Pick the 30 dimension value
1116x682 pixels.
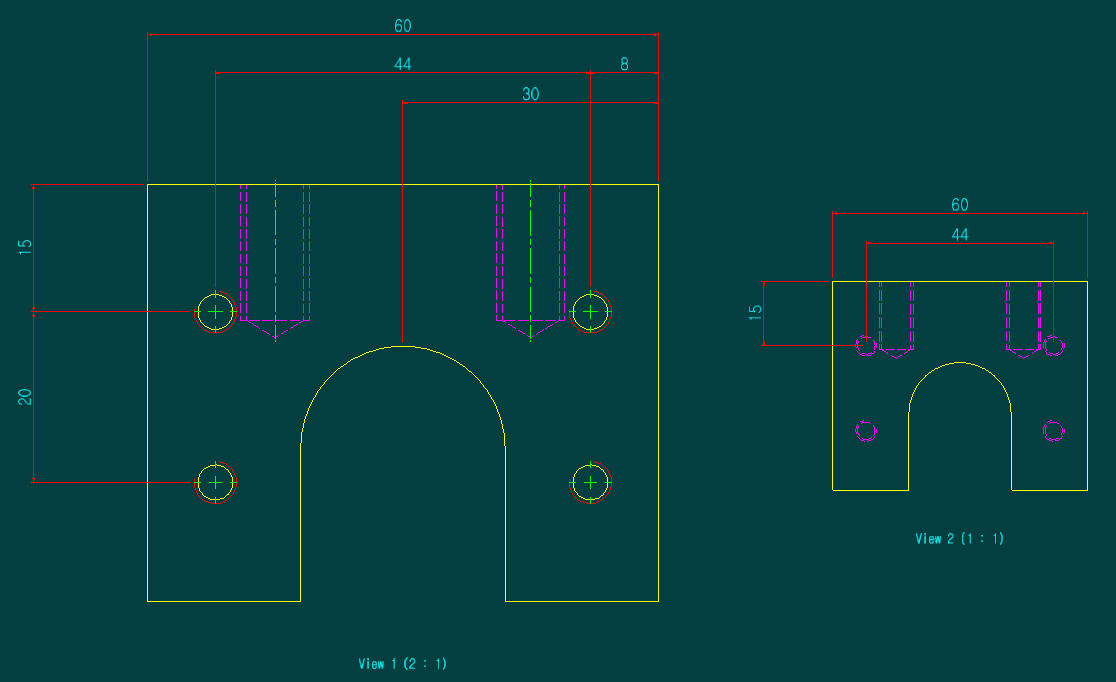(x=531, y=94)
